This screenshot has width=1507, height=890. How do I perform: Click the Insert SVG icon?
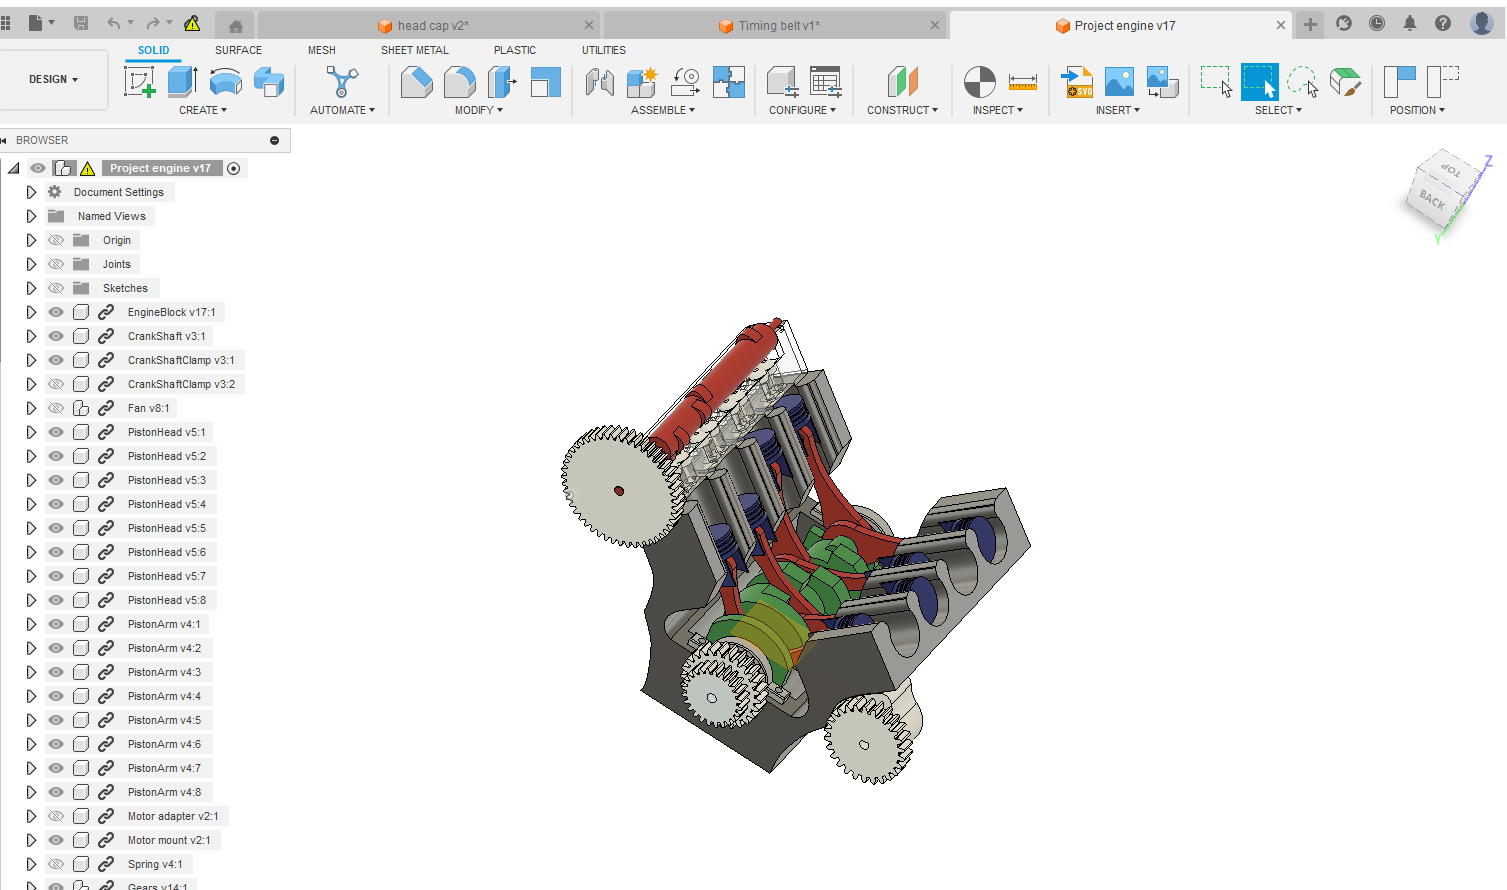(1077, 82)
